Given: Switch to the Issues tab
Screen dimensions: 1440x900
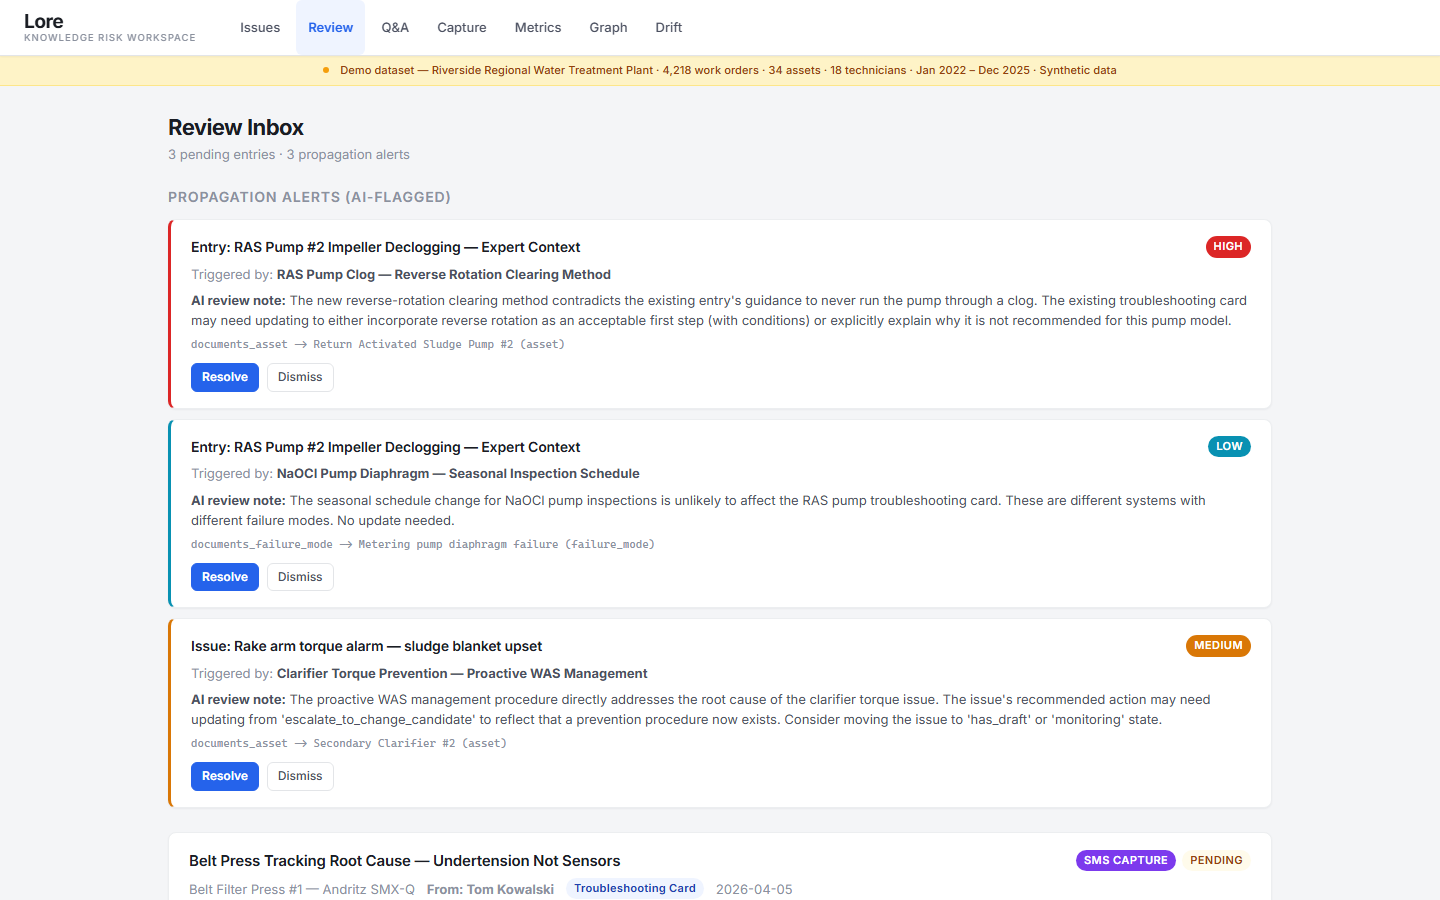Looking at the screenshot, I should pyautogui.click(x=260, y=27).
